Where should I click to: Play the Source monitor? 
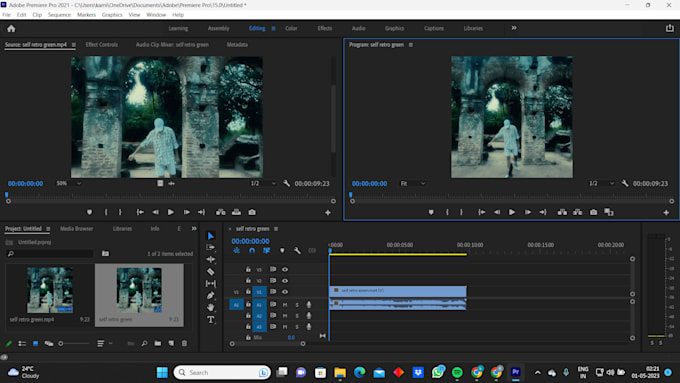pos(171,212)
